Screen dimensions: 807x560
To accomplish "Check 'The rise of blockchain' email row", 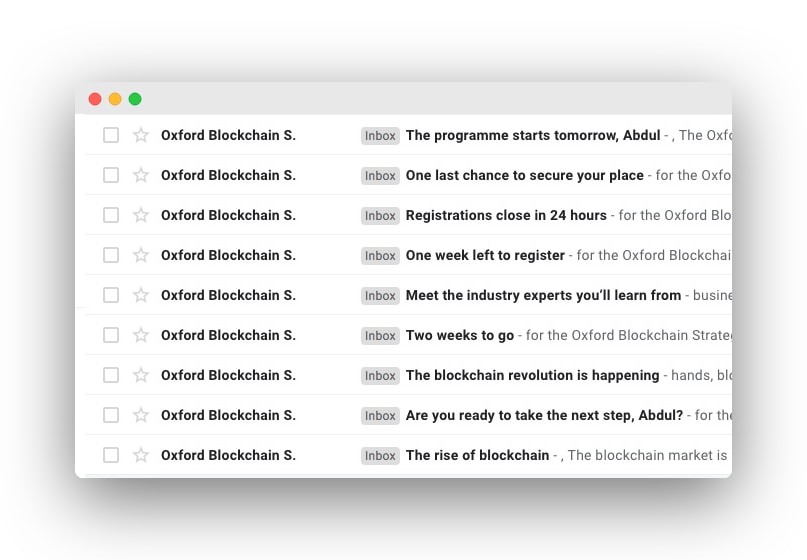I will click(111, 456).
